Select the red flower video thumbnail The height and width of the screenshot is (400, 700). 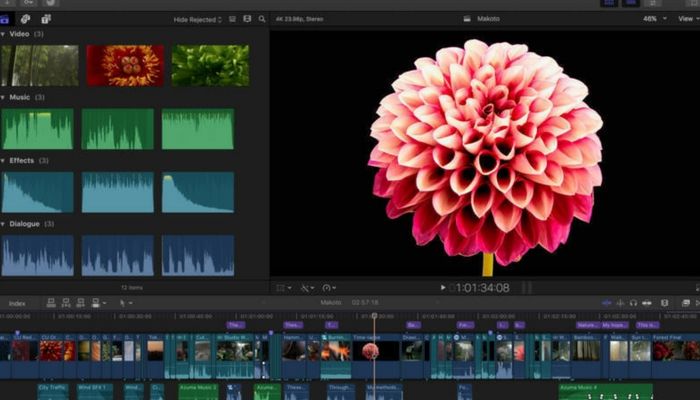[x=125, y=65]
